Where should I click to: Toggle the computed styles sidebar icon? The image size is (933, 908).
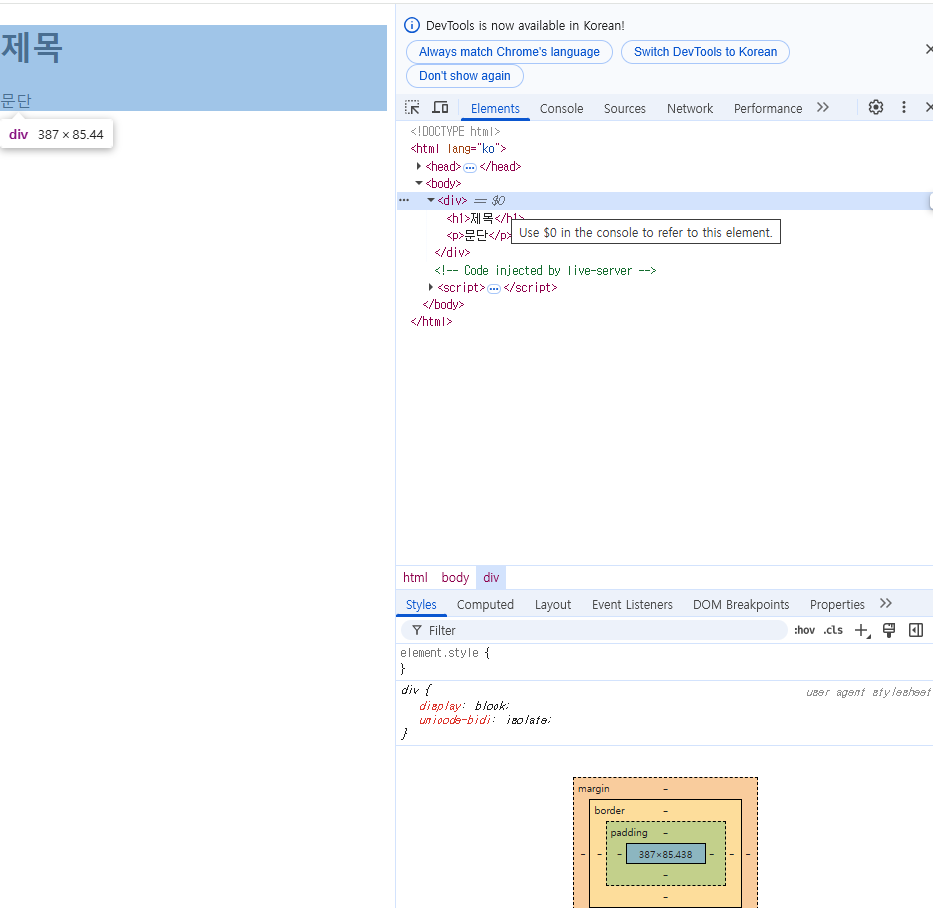click(x=916, y=631)
